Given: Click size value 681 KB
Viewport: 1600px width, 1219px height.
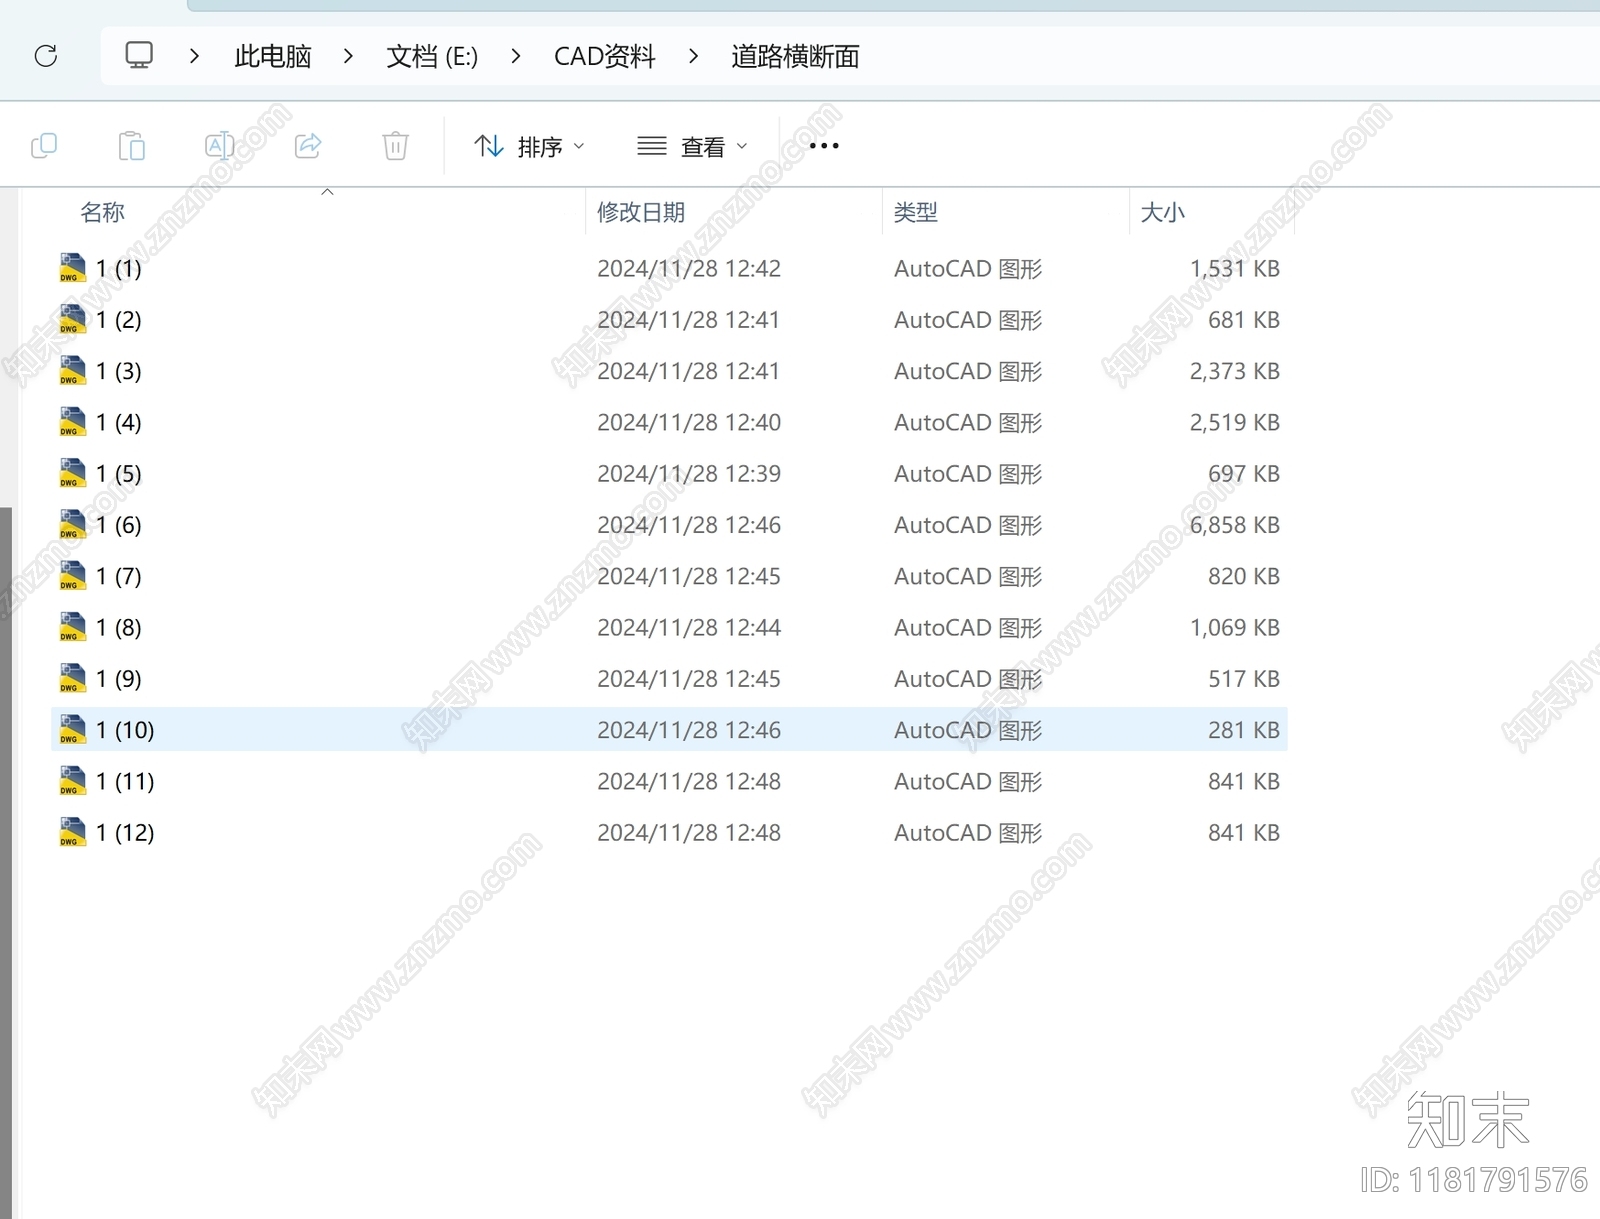Looking at the screenshot, I should pyautogui.click(x=1244, y=319).
